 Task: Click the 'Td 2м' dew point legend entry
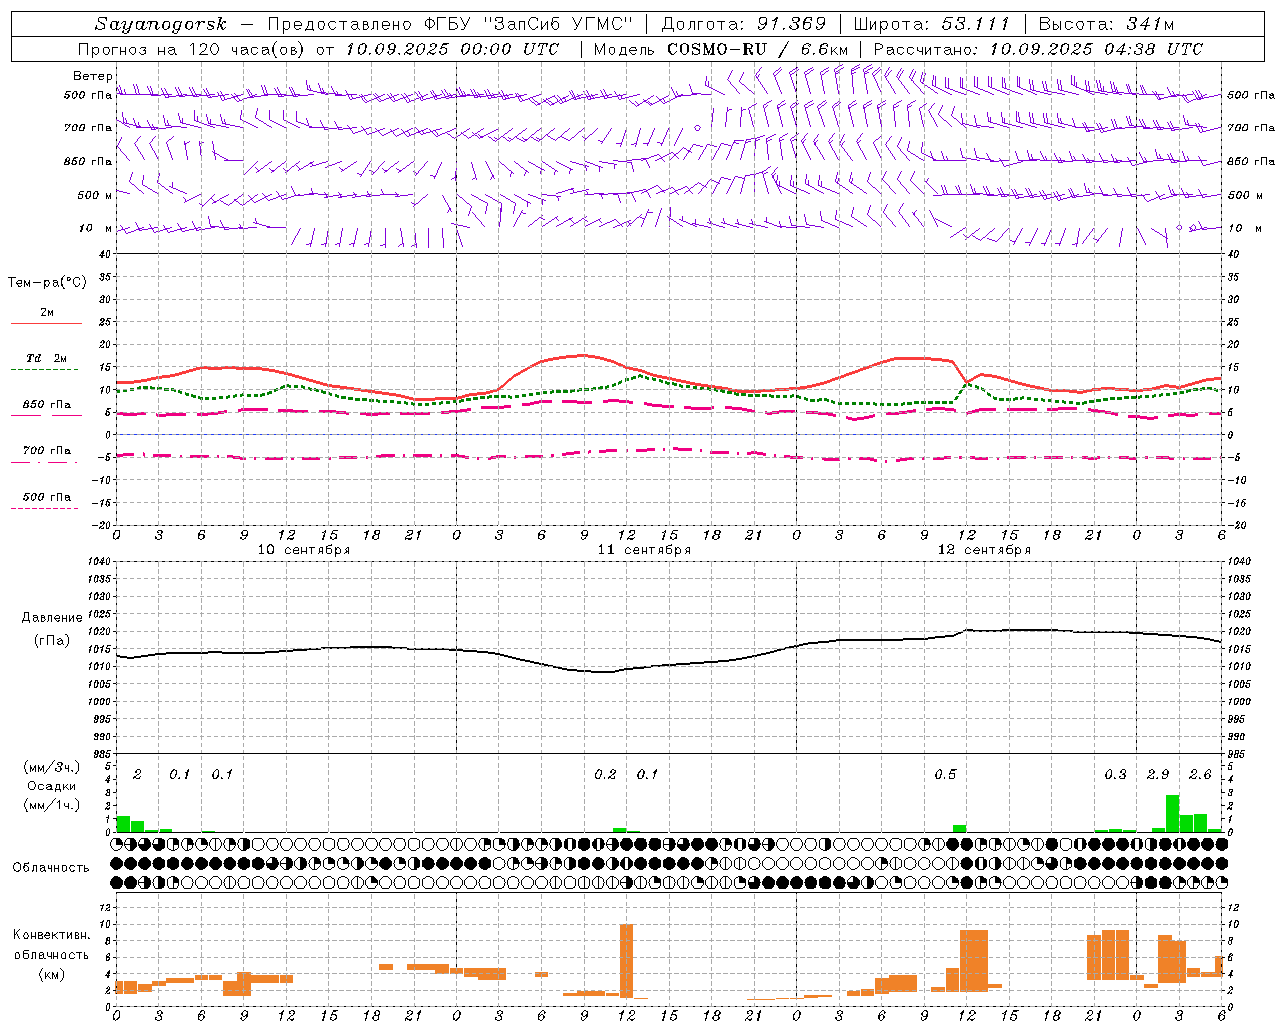tap(47, 358)
